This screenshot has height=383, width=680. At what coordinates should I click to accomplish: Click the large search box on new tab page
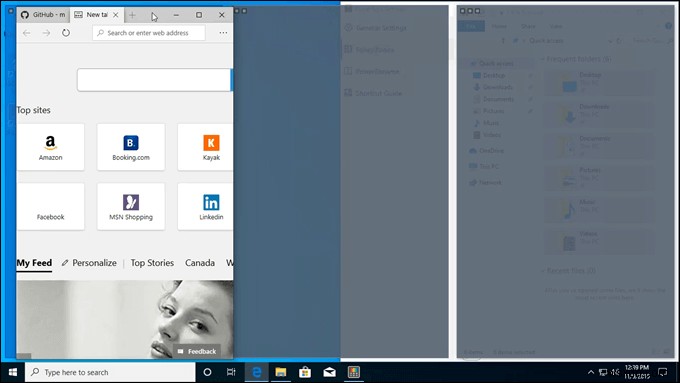tap(154, 80)
